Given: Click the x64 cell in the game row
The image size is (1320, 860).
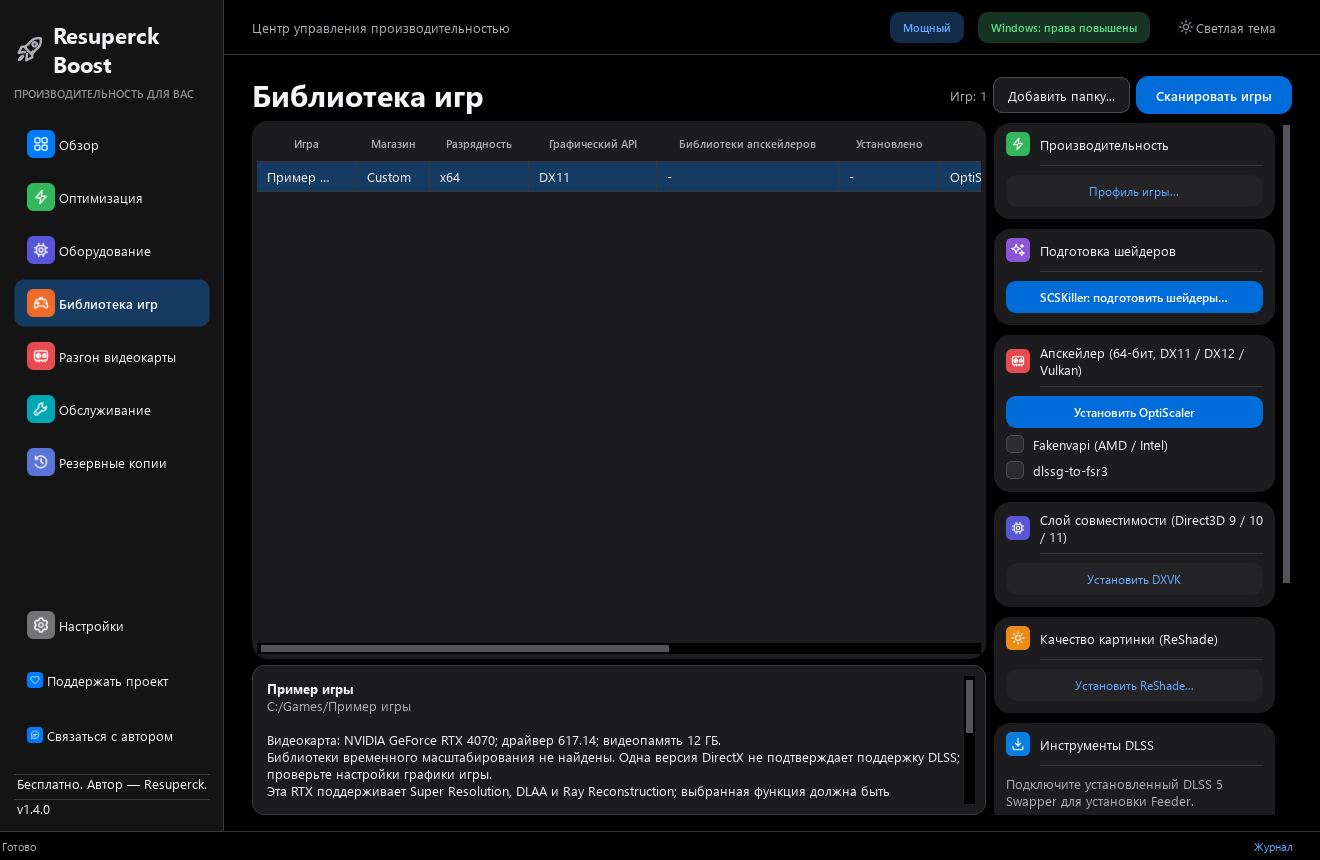Looking at the screenshot, I should [479, 177].
